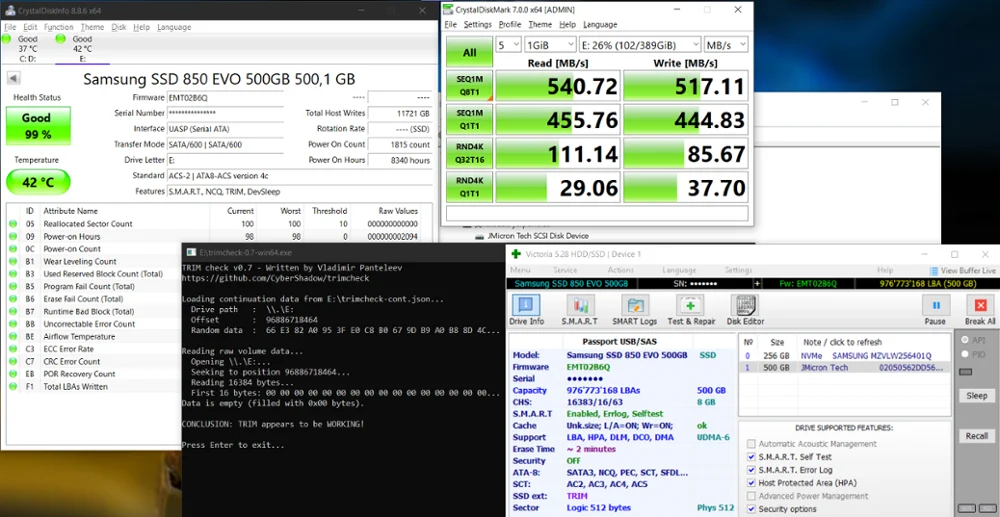
Task: Toggle S.M.A.R.T. Self Test checkbox
Action: tap(751, 457)
